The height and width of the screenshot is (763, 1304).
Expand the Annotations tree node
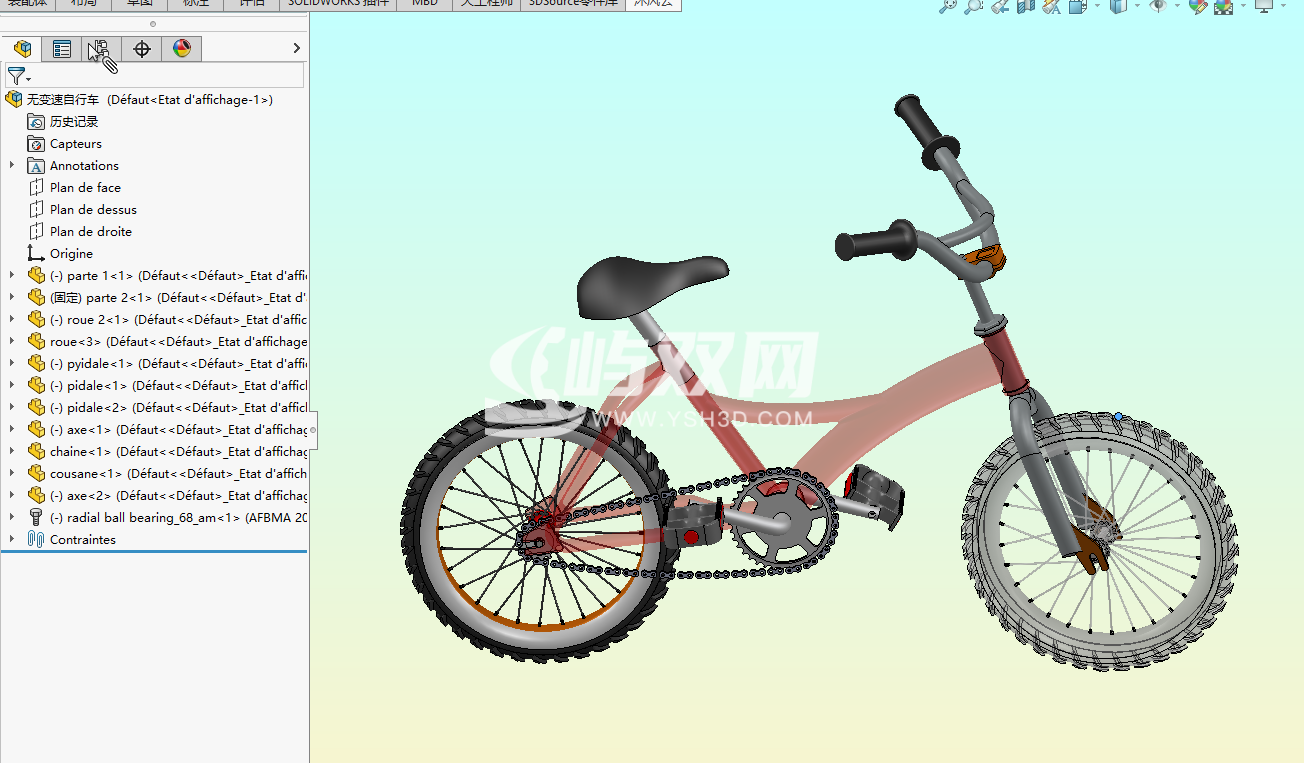pyautogui.click(x=12, y=165)
